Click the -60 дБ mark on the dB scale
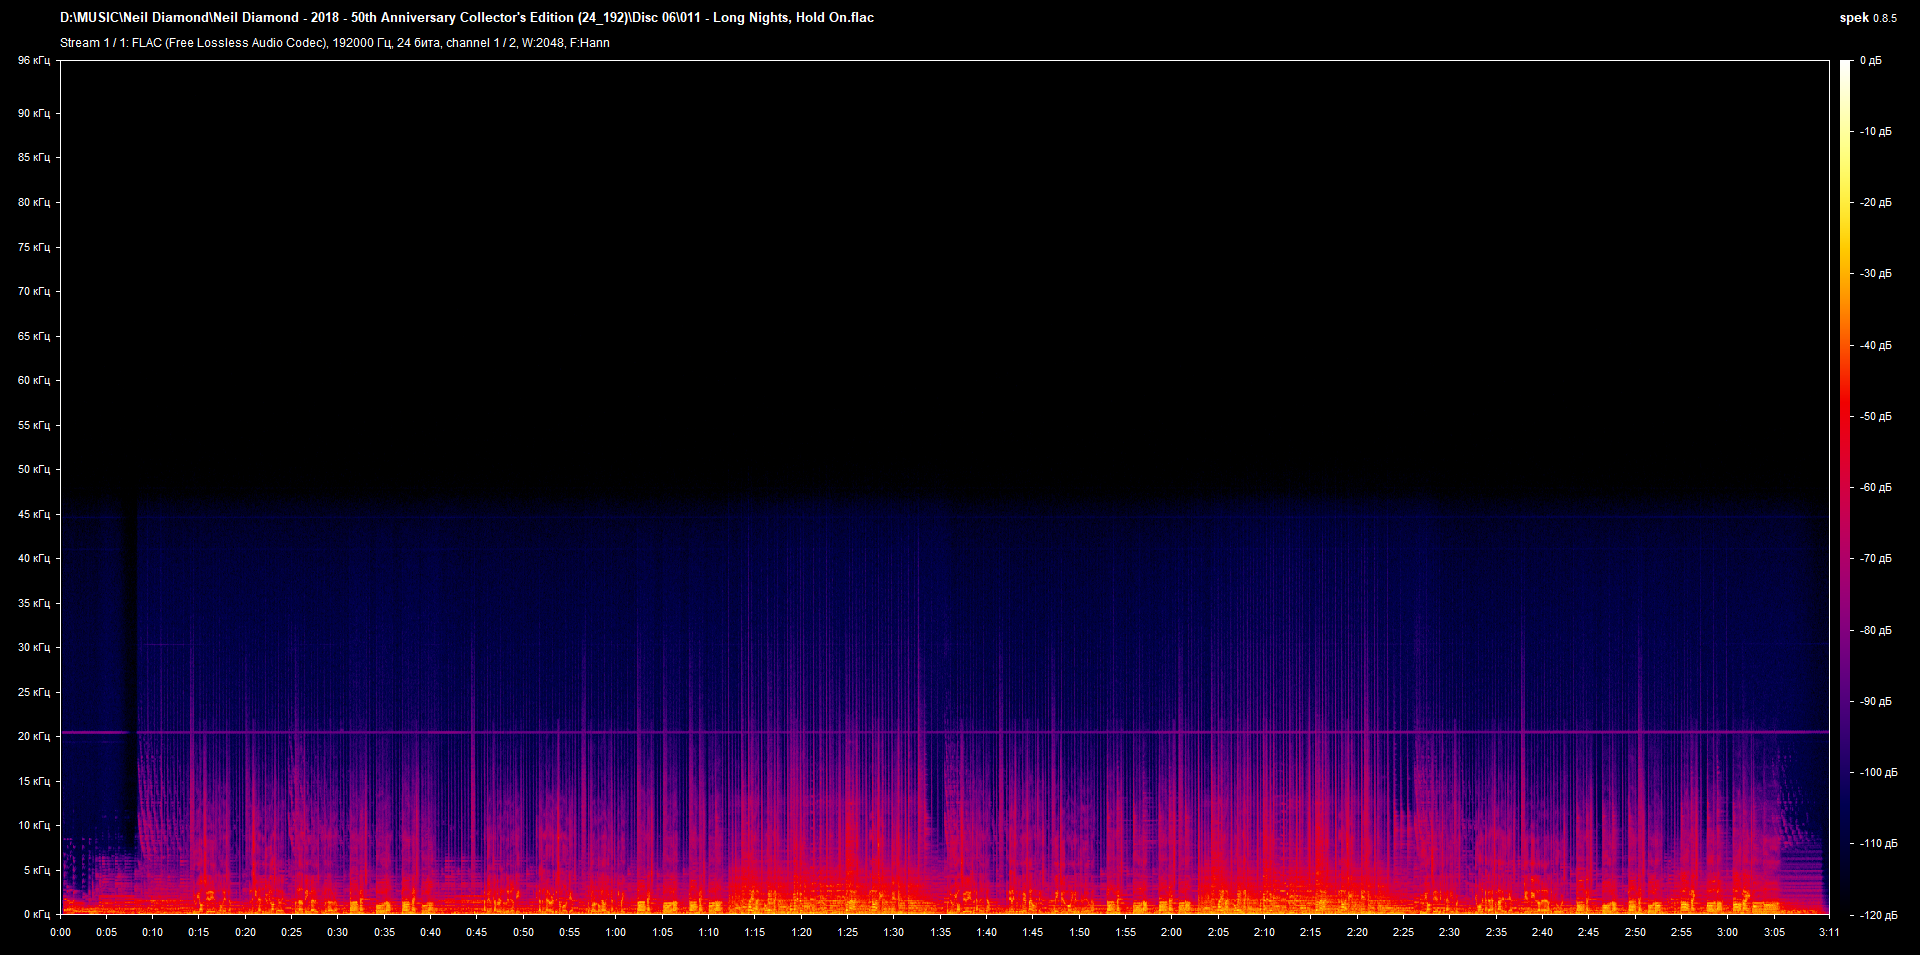This screenshot has height=955, width=1920. (x=1875, y=487)
